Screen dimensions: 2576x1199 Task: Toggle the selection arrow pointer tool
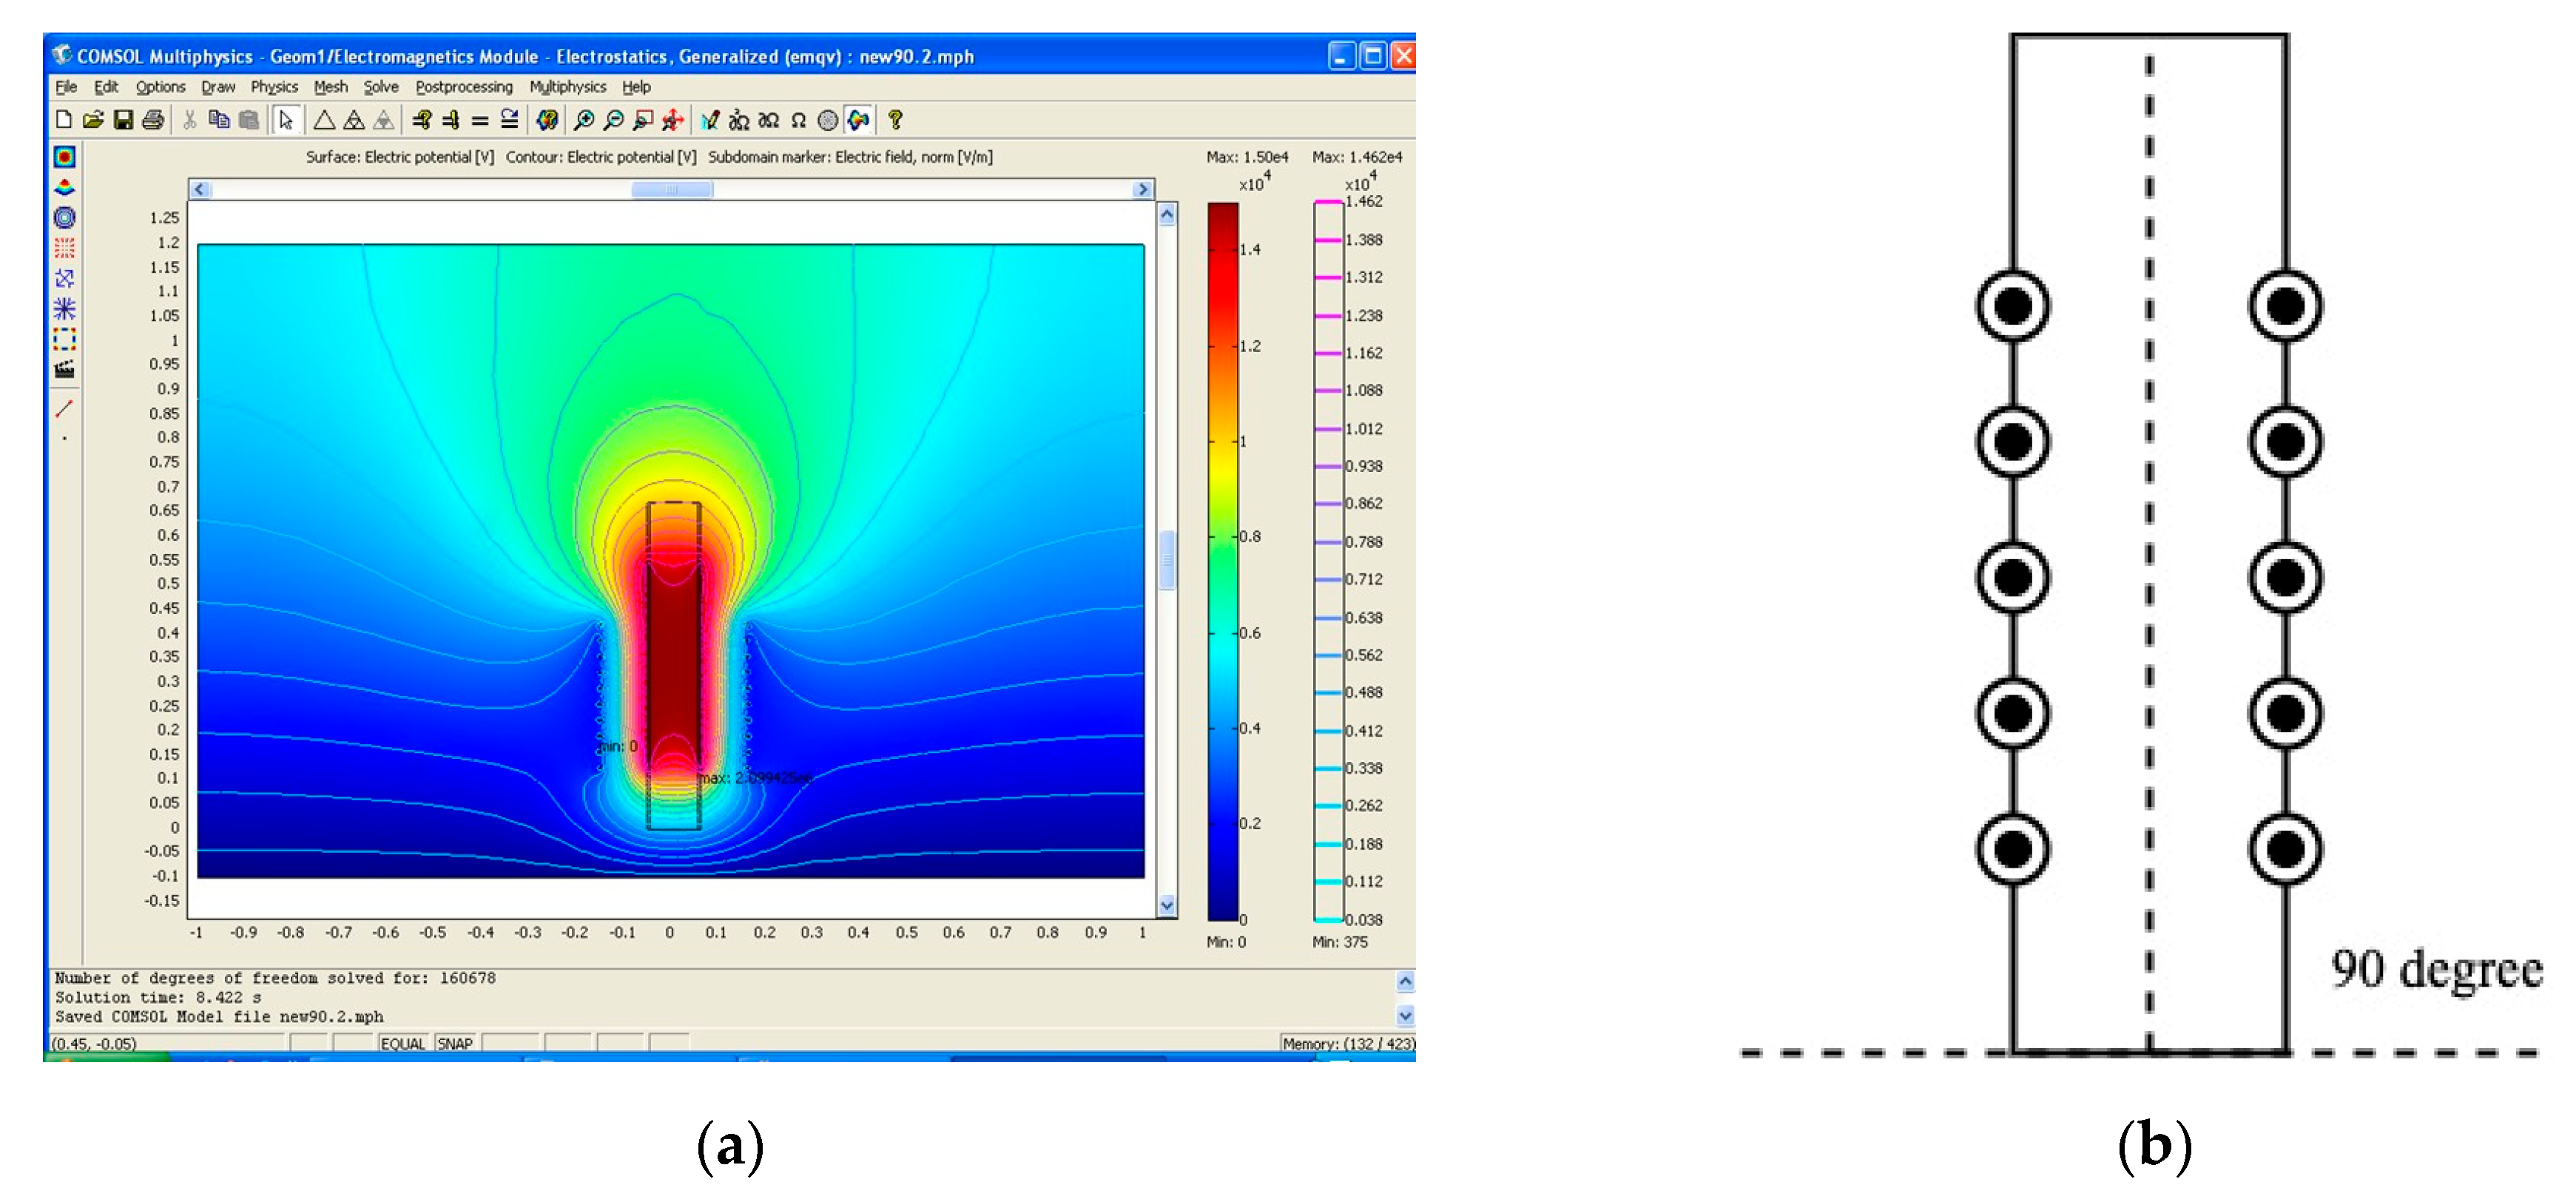tap(286, 121)
